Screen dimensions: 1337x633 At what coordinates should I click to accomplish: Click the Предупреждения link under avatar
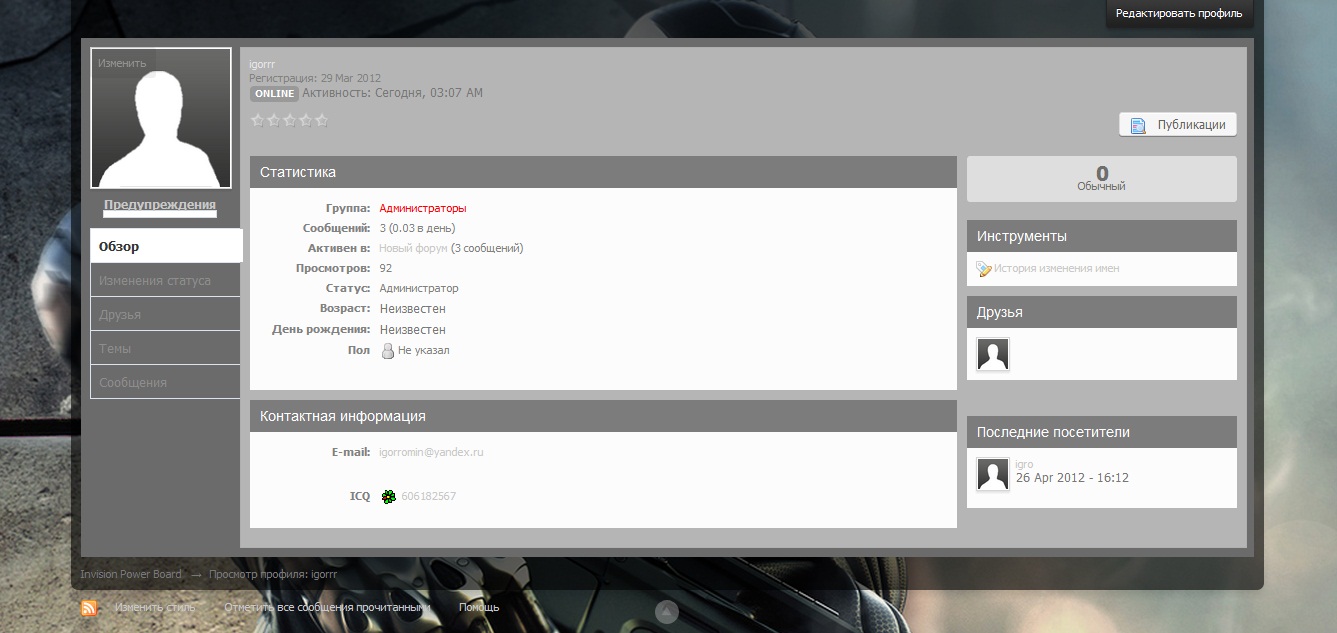160,204
